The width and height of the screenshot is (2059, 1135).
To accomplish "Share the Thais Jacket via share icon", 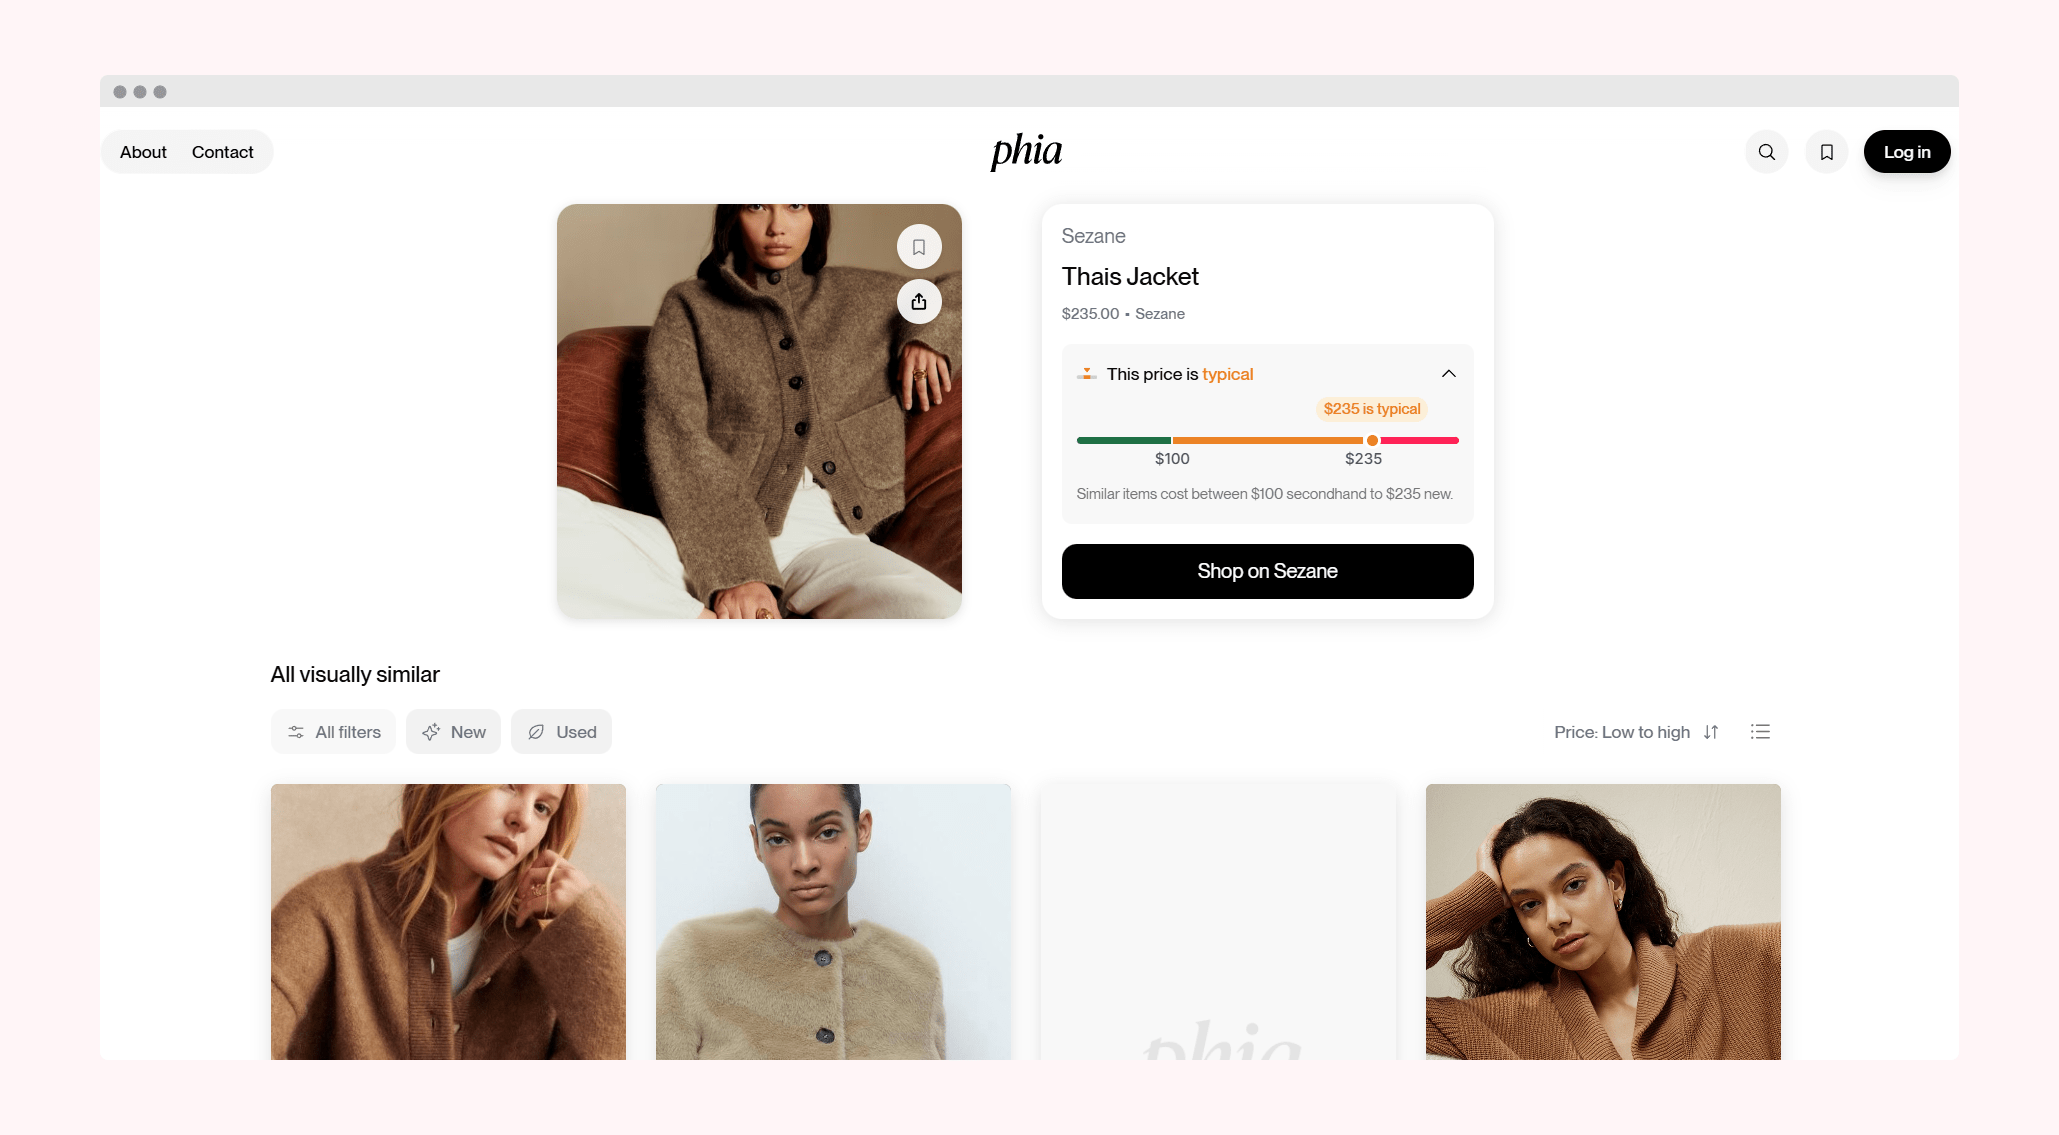I will tap(919, 301).
